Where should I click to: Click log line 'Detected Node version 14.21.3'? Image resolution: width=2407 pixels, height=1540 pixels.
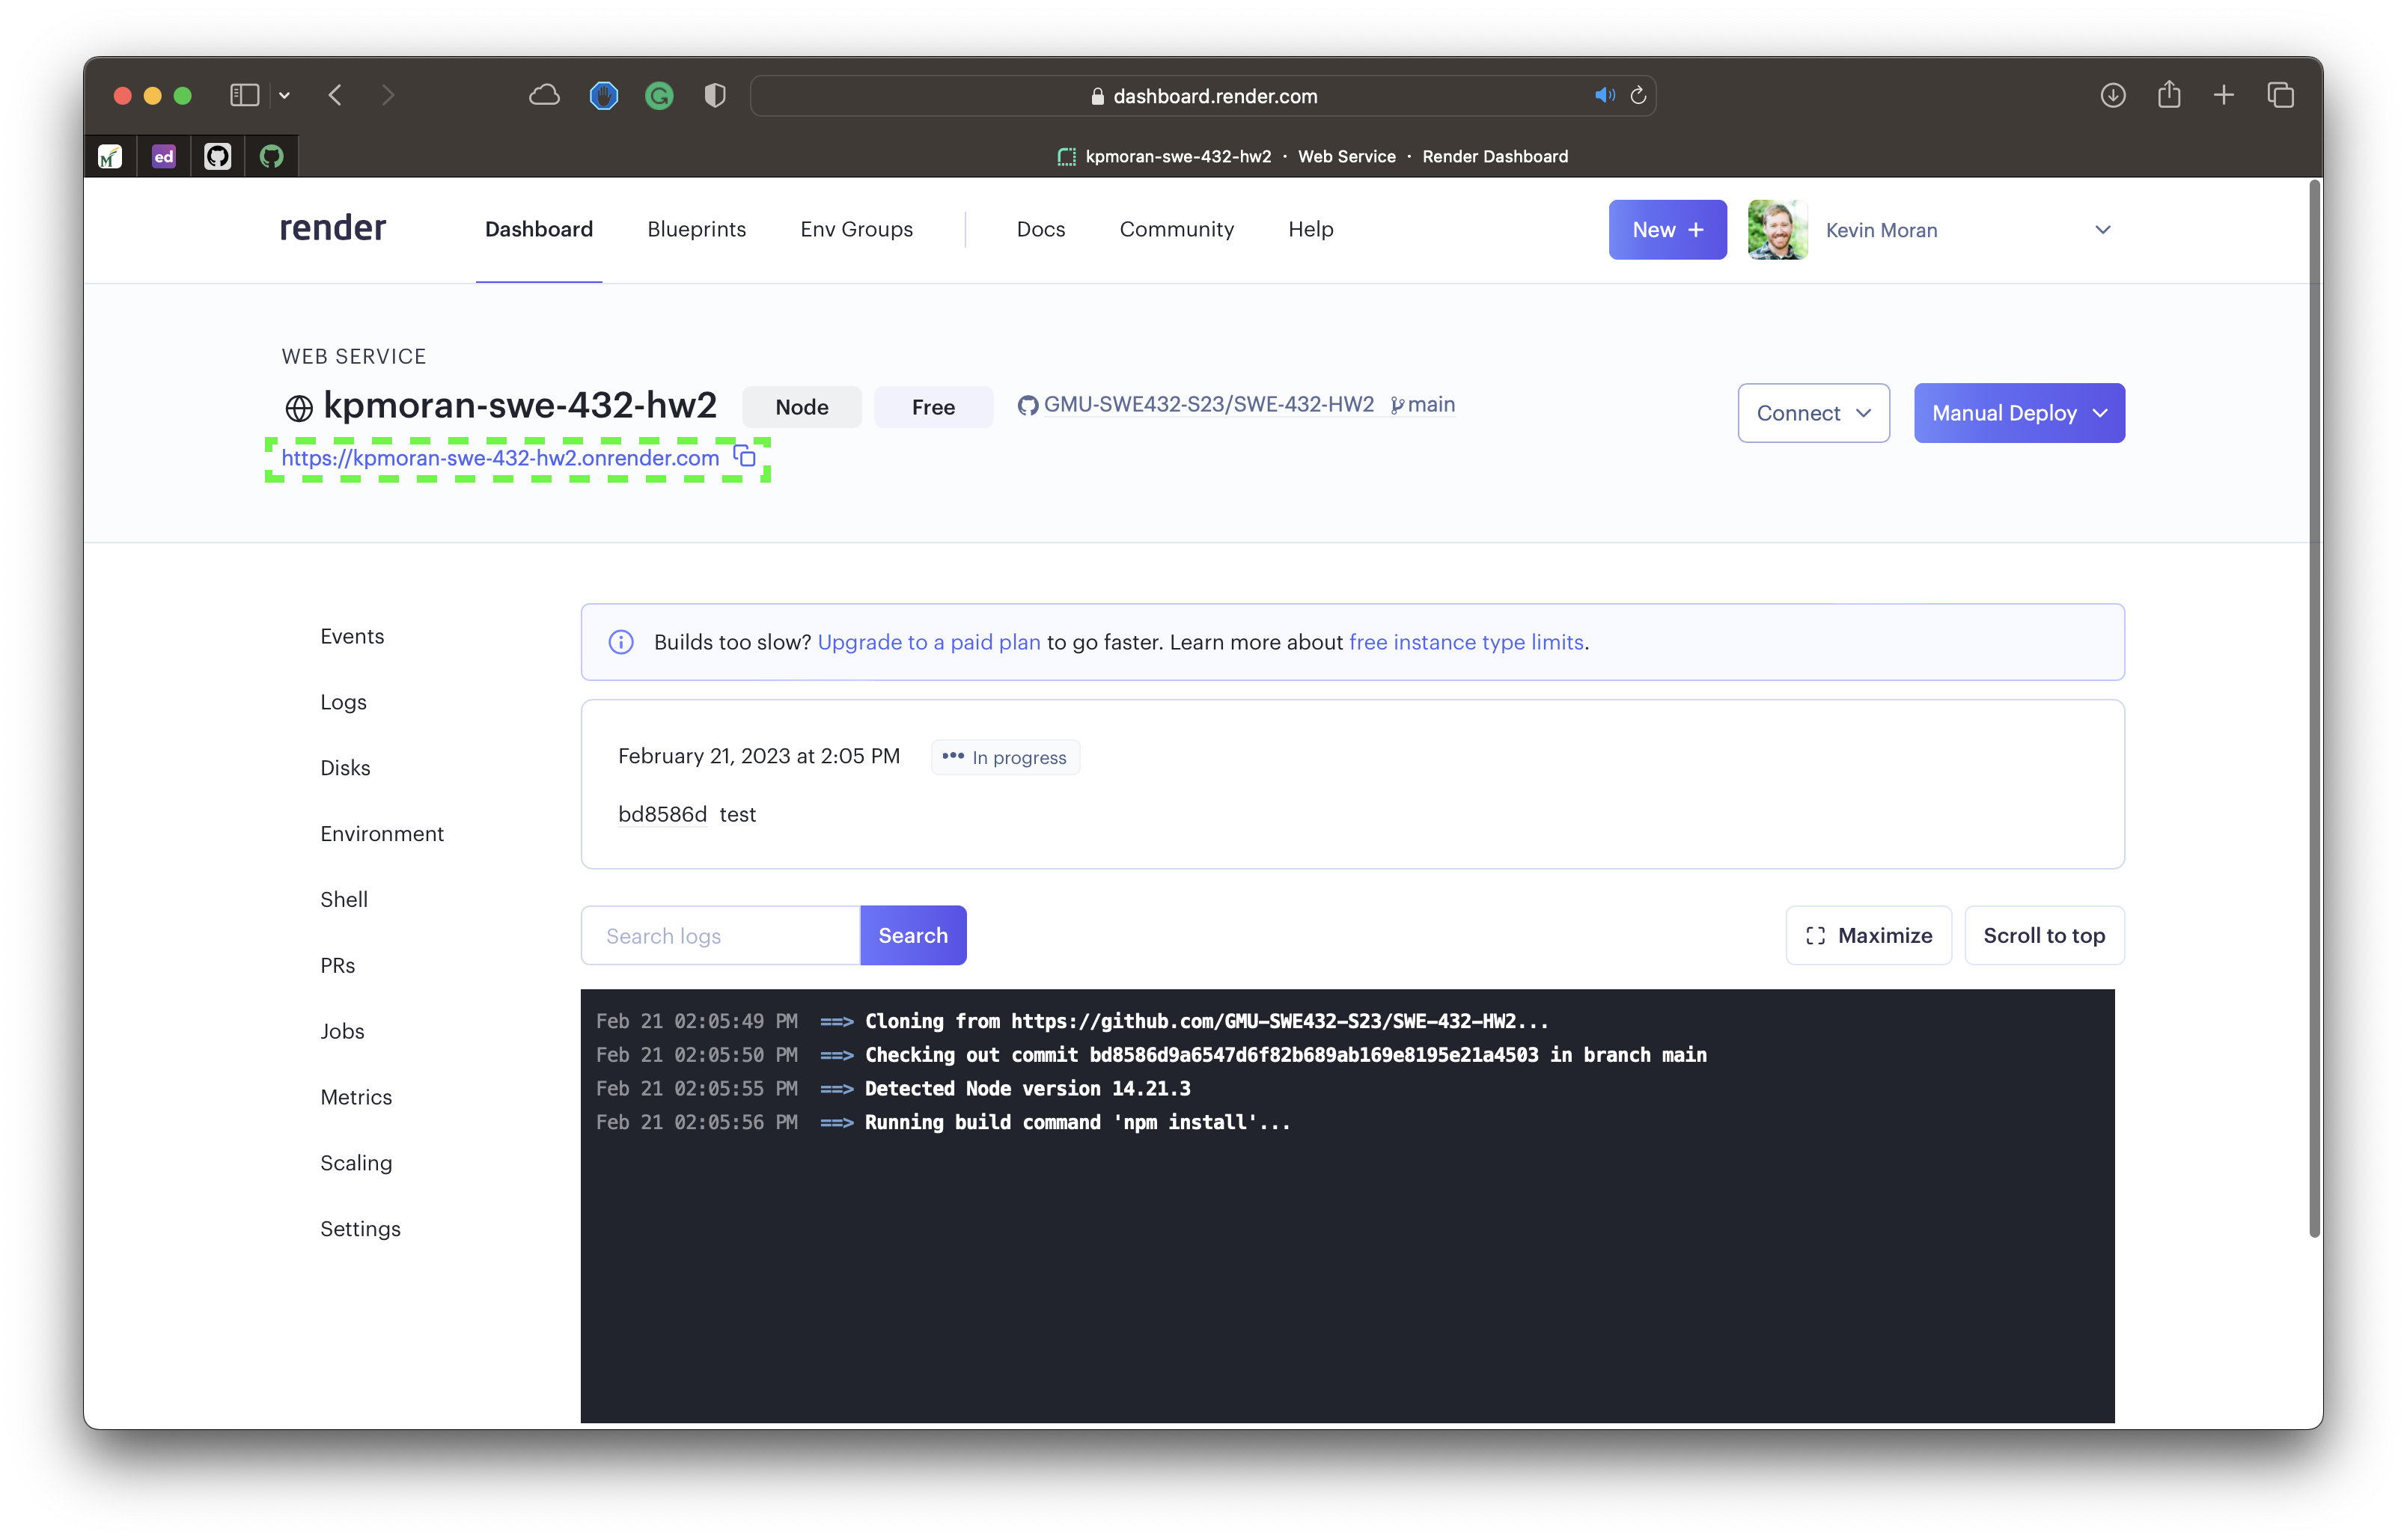pos(1027,1088)
